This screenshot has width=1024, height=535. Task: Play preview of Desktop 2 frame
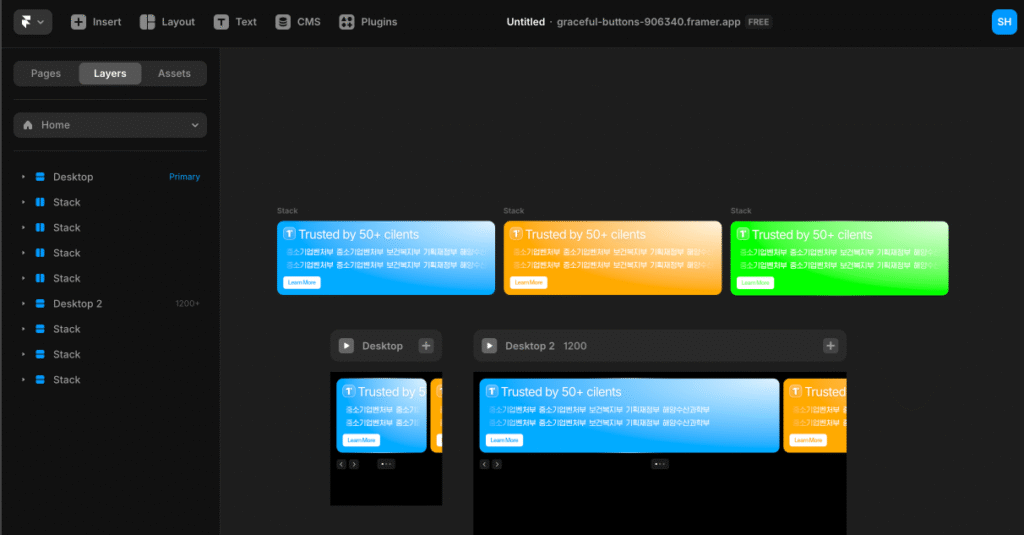tap(489, 346)
